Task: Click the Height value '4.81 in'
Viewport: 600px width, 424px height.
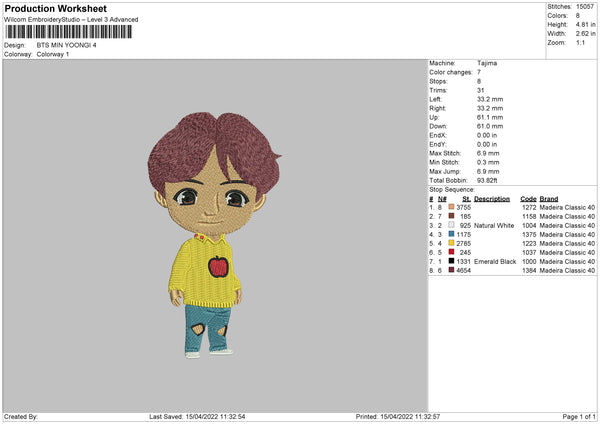Action: click(585, 24)
